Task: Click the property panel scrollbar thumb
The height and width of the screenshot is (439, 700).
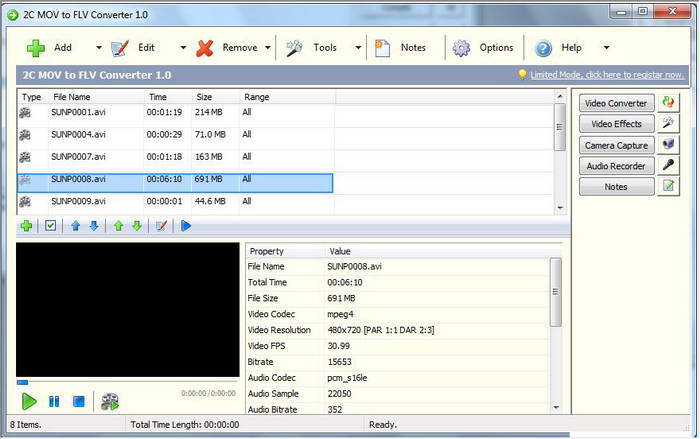Action: coord(556,292)
